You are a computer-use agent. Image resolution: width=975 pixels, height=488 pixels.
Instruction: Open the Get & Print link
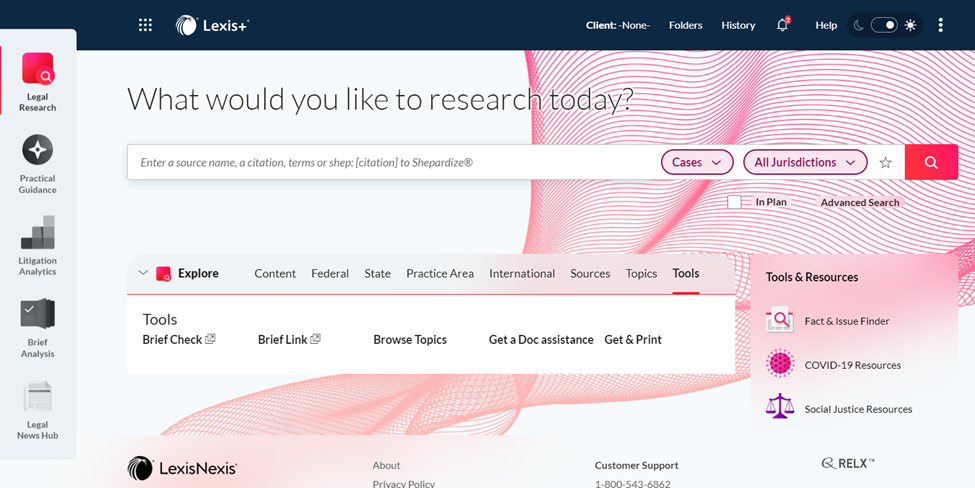click(x=633, y=339)
